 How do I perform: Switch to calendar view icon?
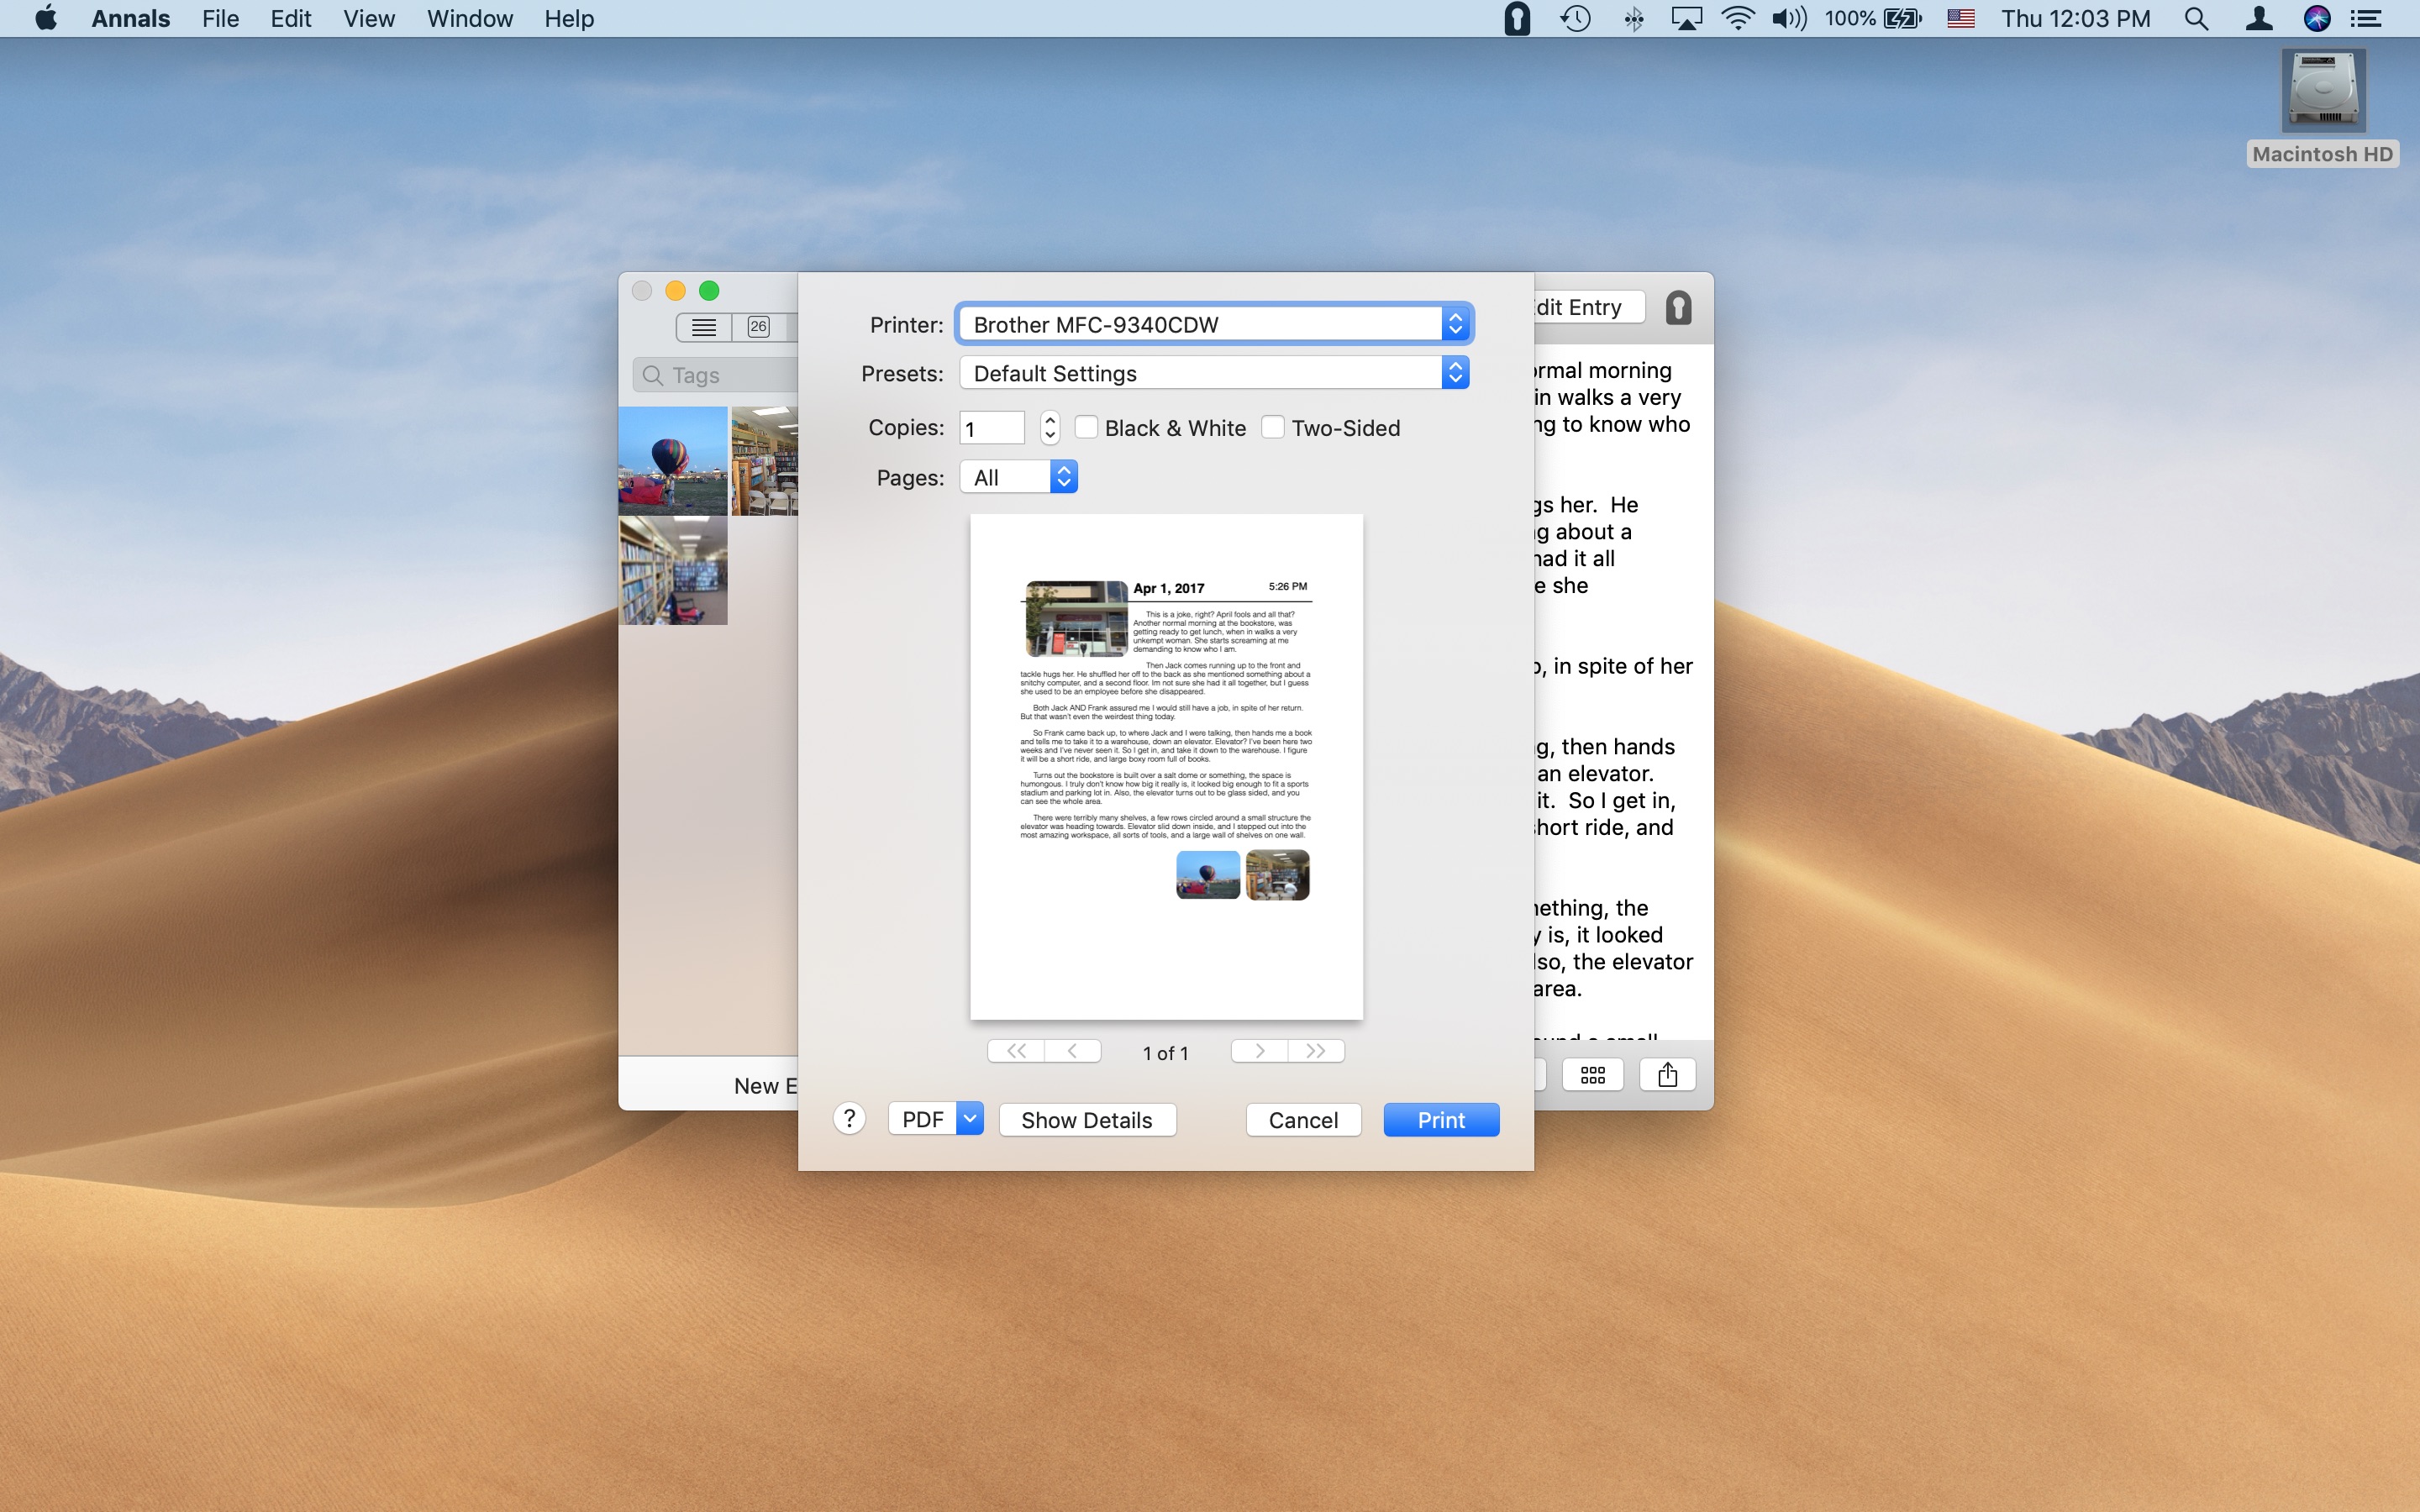758,327
